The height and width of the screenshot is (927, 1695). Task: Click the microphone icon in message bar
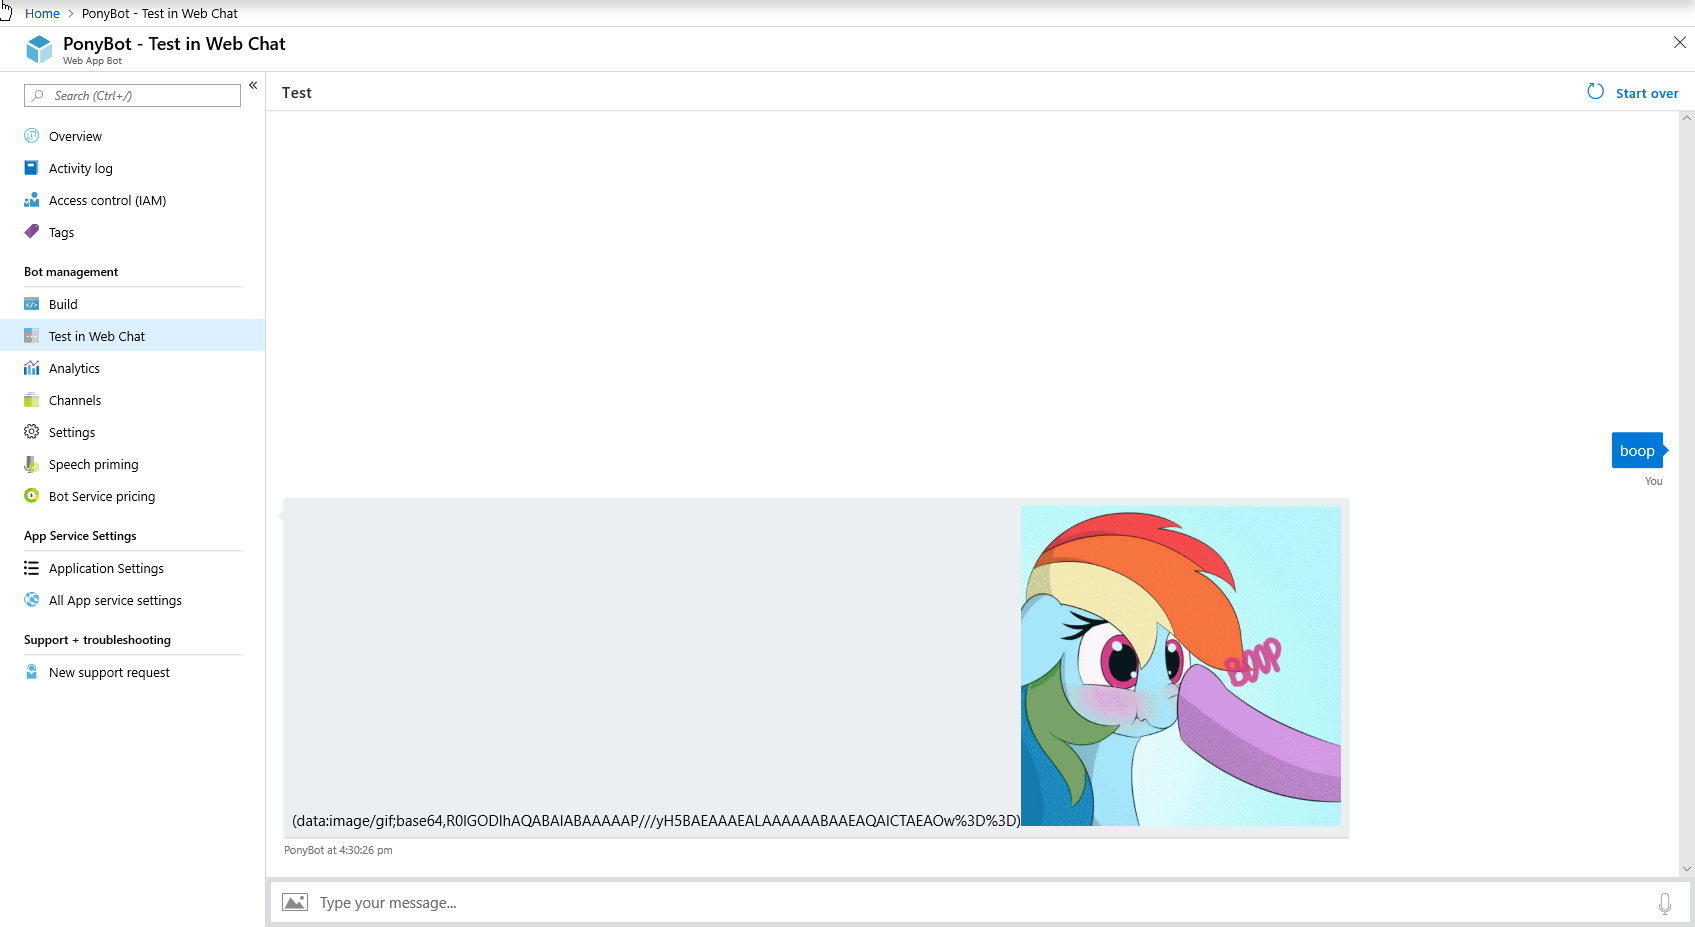click(x=1665, y=903)
